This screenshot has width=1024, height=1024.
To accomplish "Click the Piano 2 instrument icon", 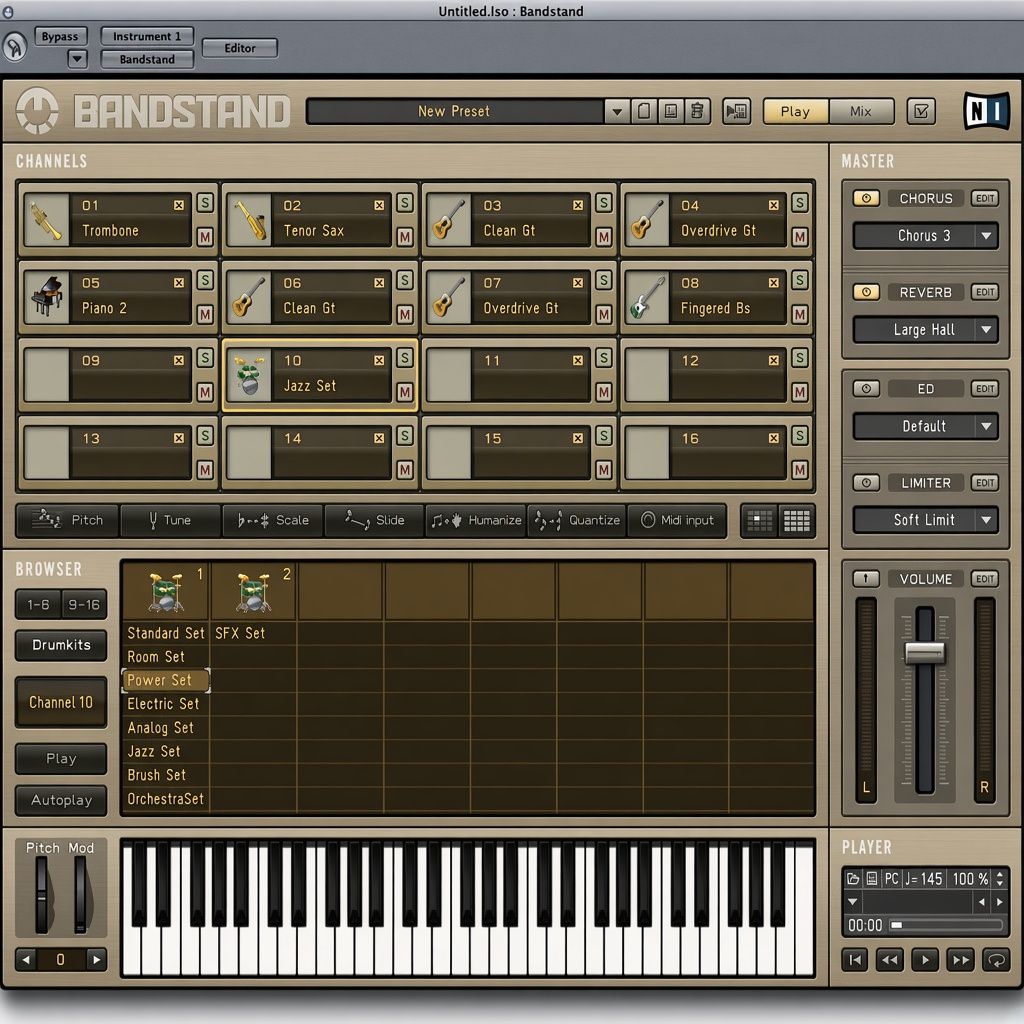I will 46,297.
